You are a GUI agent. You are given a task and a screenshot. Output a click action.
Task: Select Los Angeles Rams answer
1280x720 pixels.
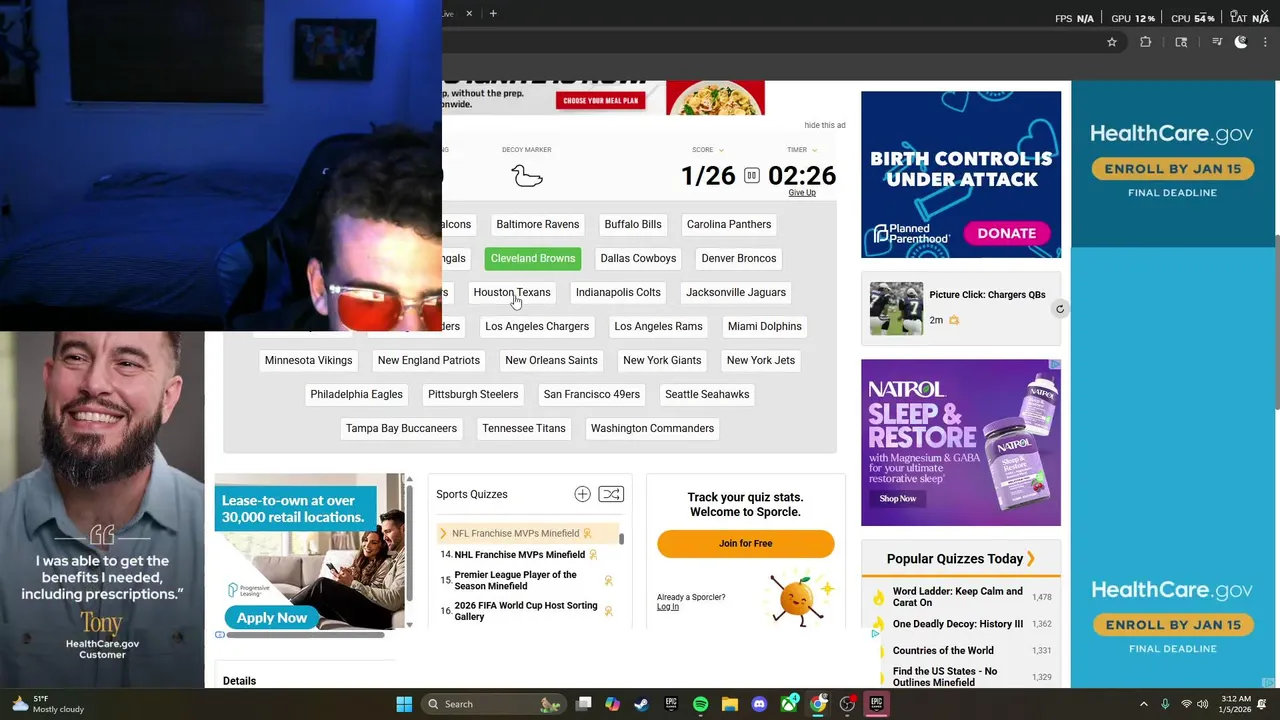tap(658, 326)
